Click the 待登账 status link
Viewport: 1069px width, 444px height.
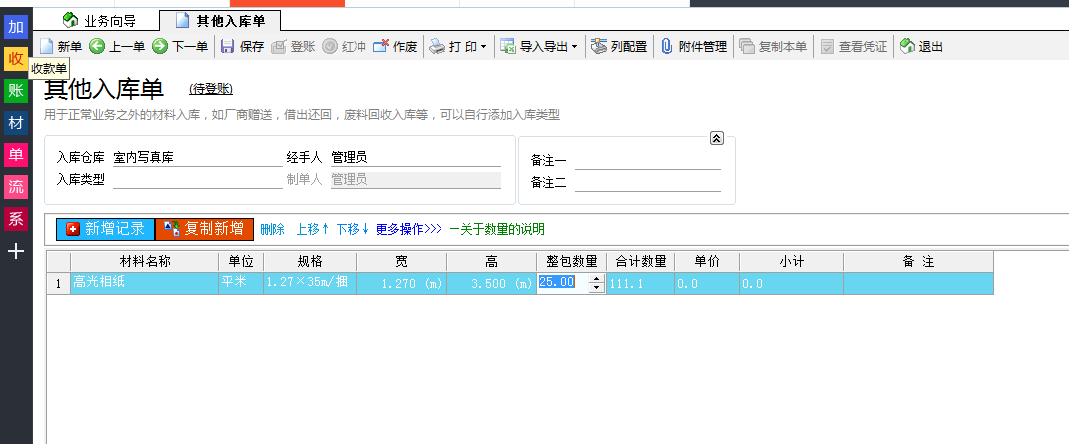click(211, 89)
